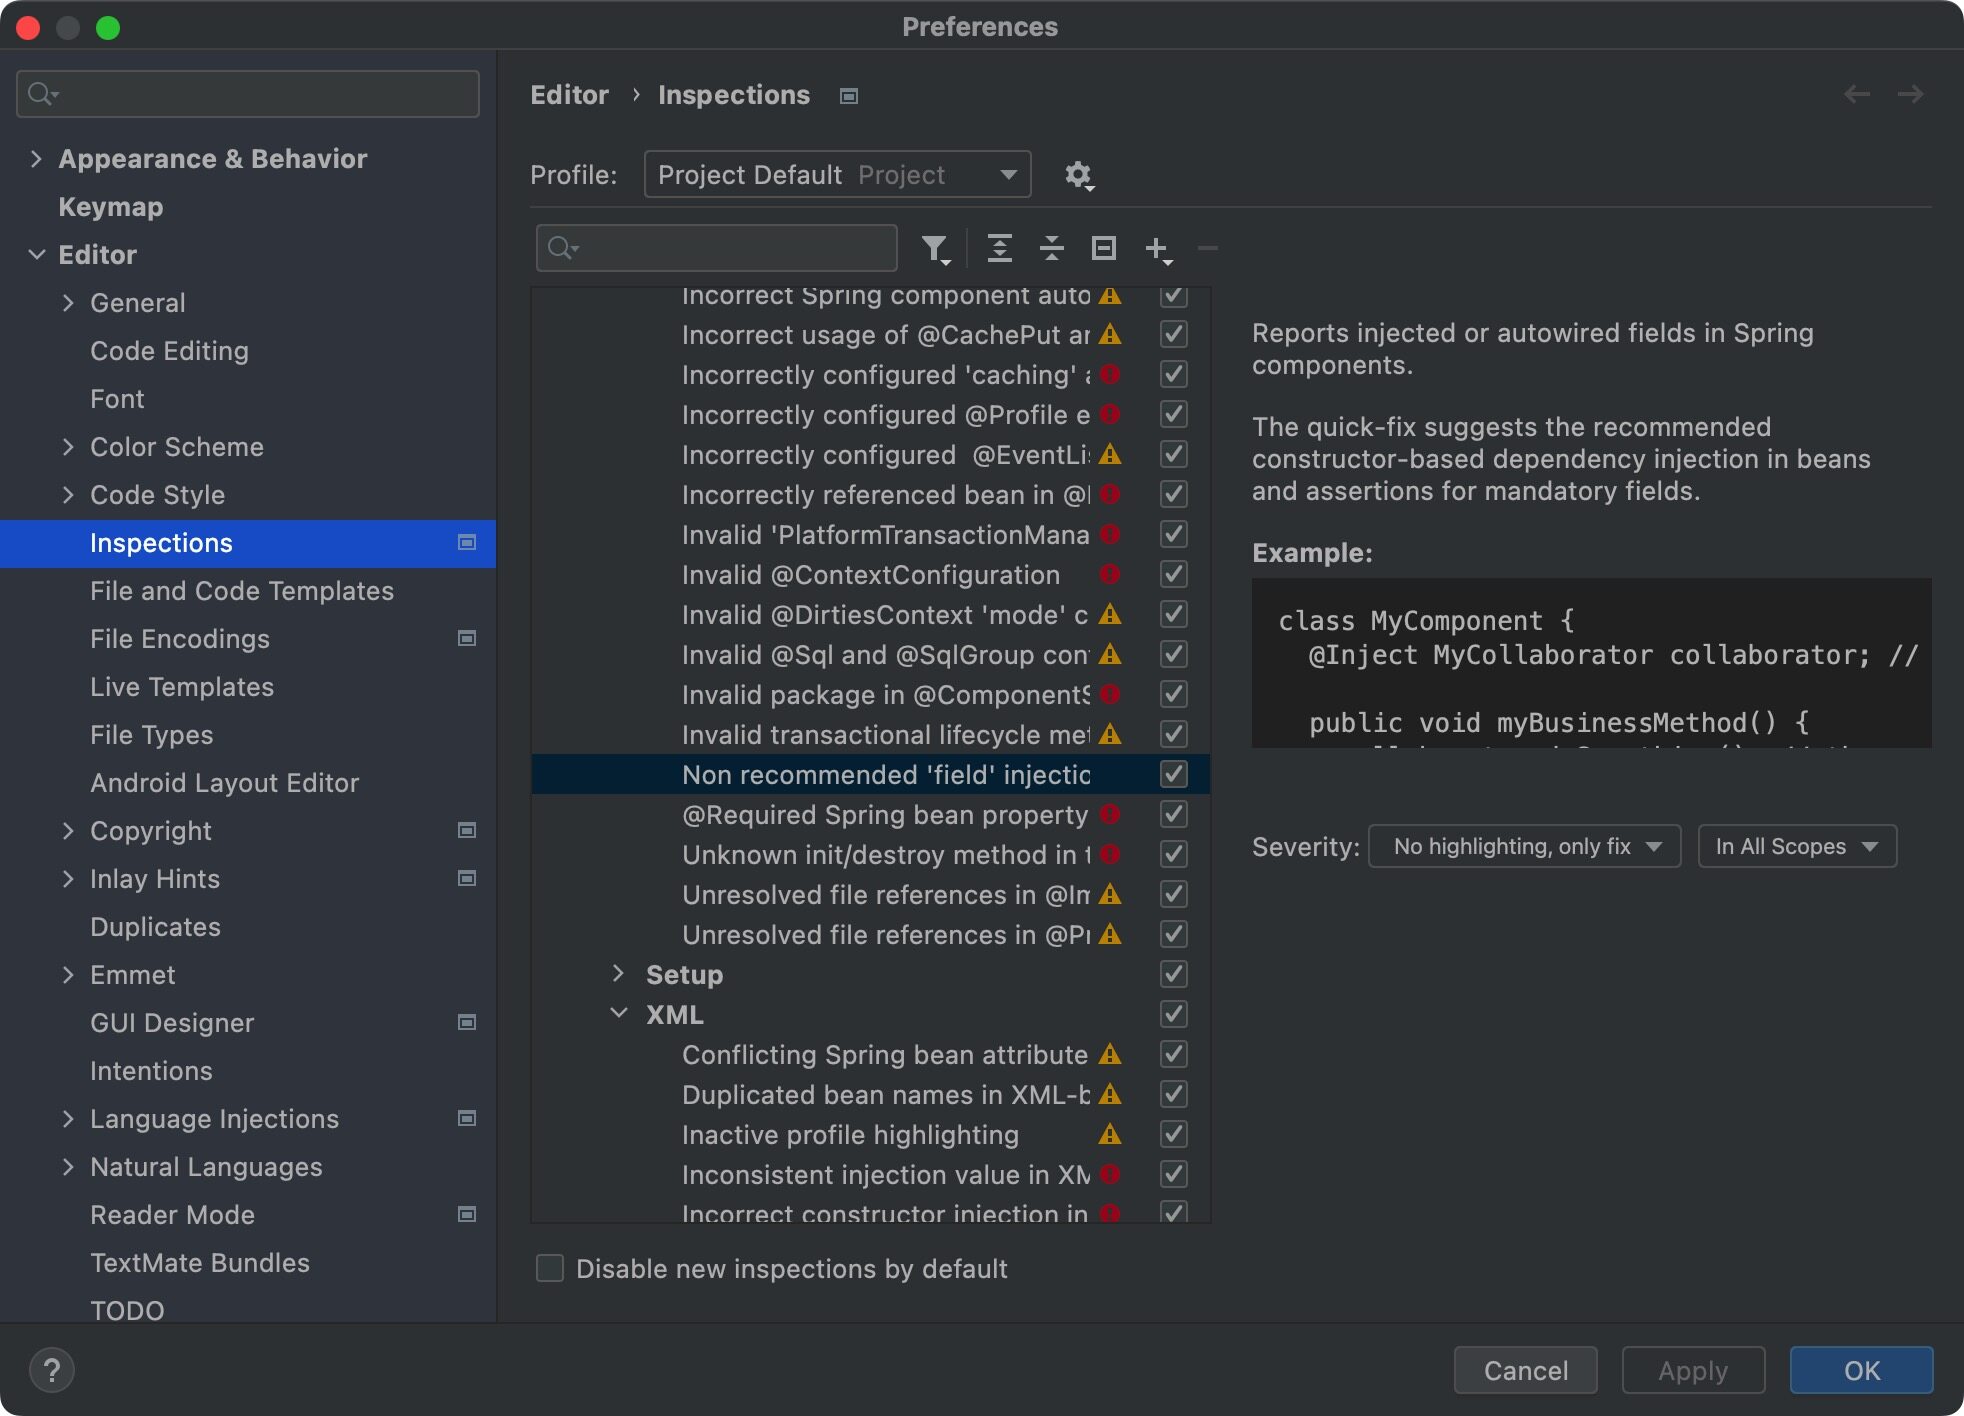
Task: Open help with the question mark icon
Action: click(52, 1370)
